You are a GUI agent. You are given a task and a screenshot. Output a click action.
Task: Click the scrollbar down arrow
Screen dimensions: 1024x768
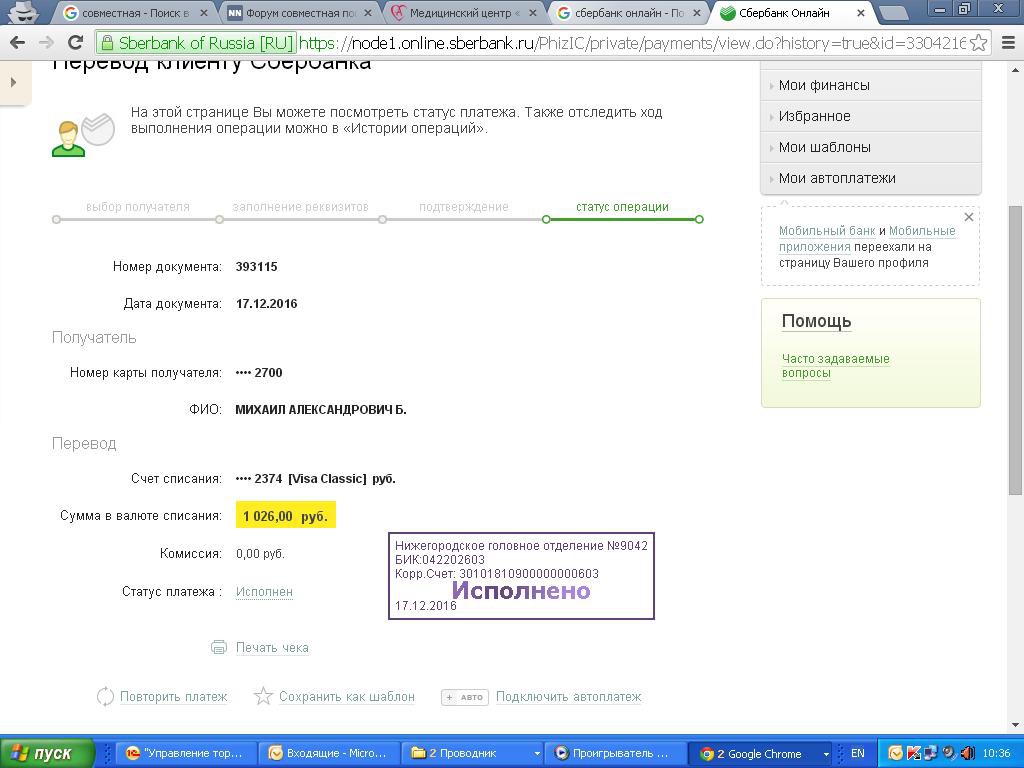coord(1016,725)
